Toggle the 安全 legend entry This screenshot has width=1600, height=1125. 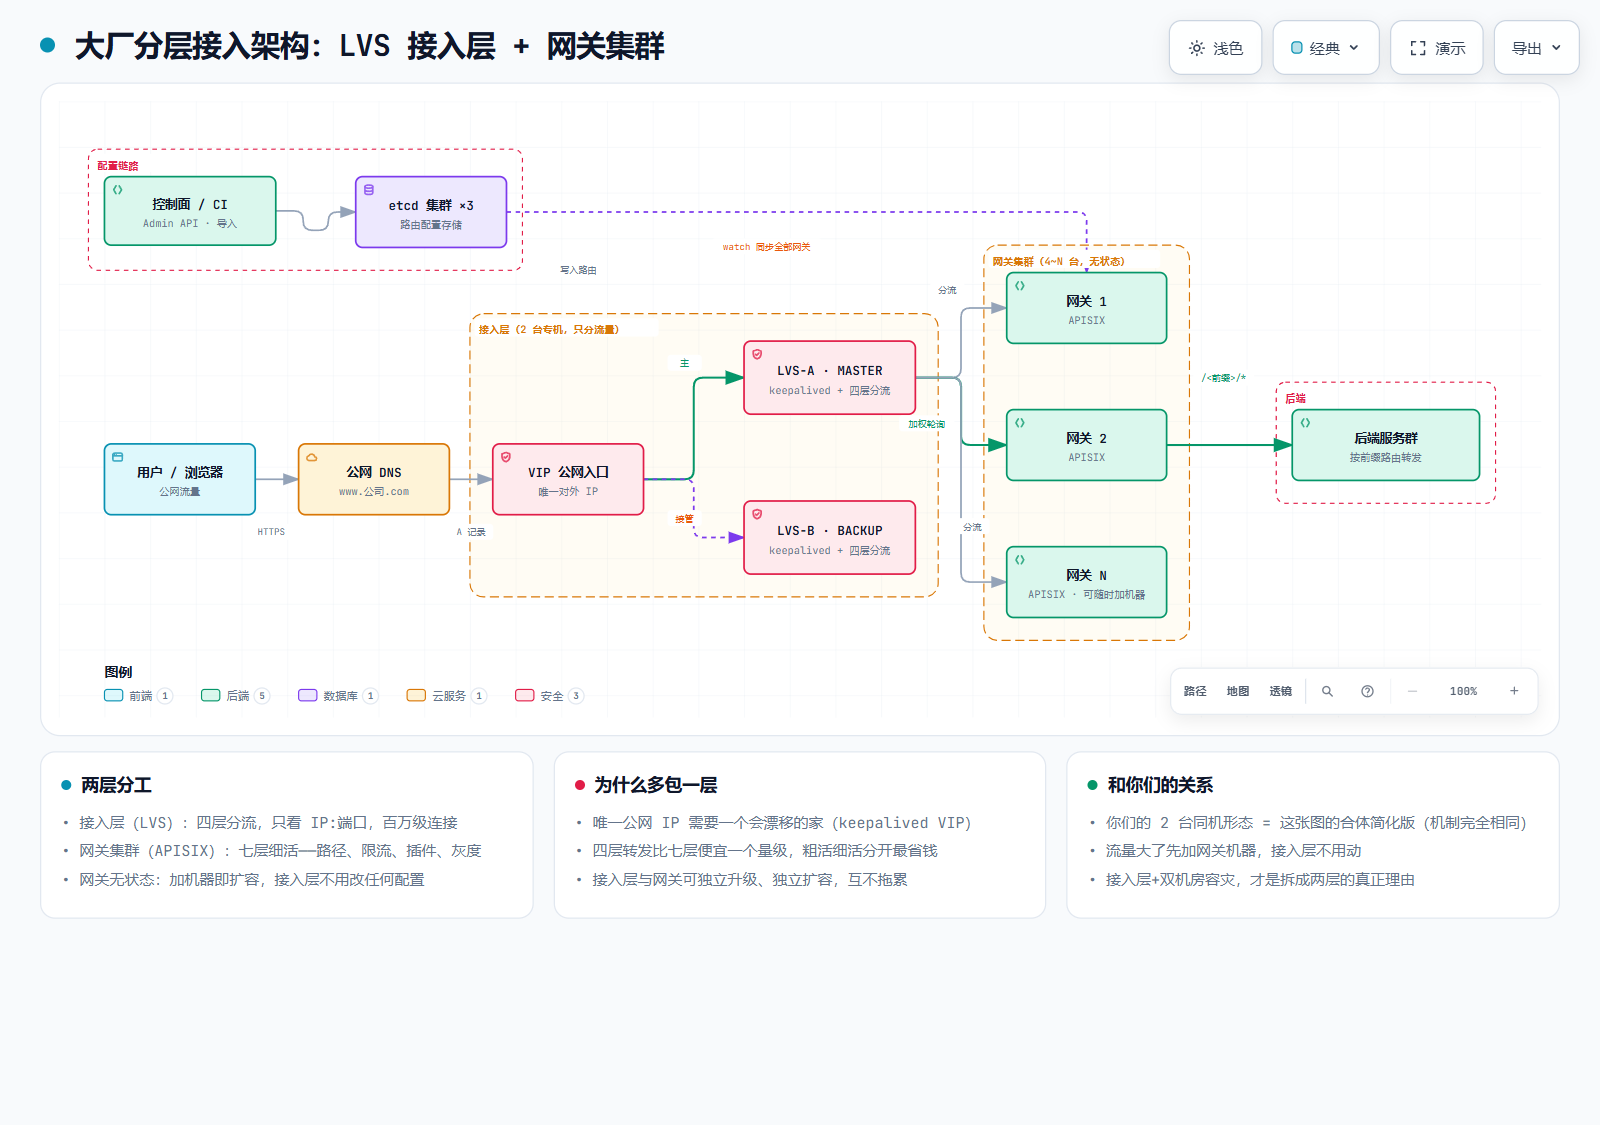point(550,696)
